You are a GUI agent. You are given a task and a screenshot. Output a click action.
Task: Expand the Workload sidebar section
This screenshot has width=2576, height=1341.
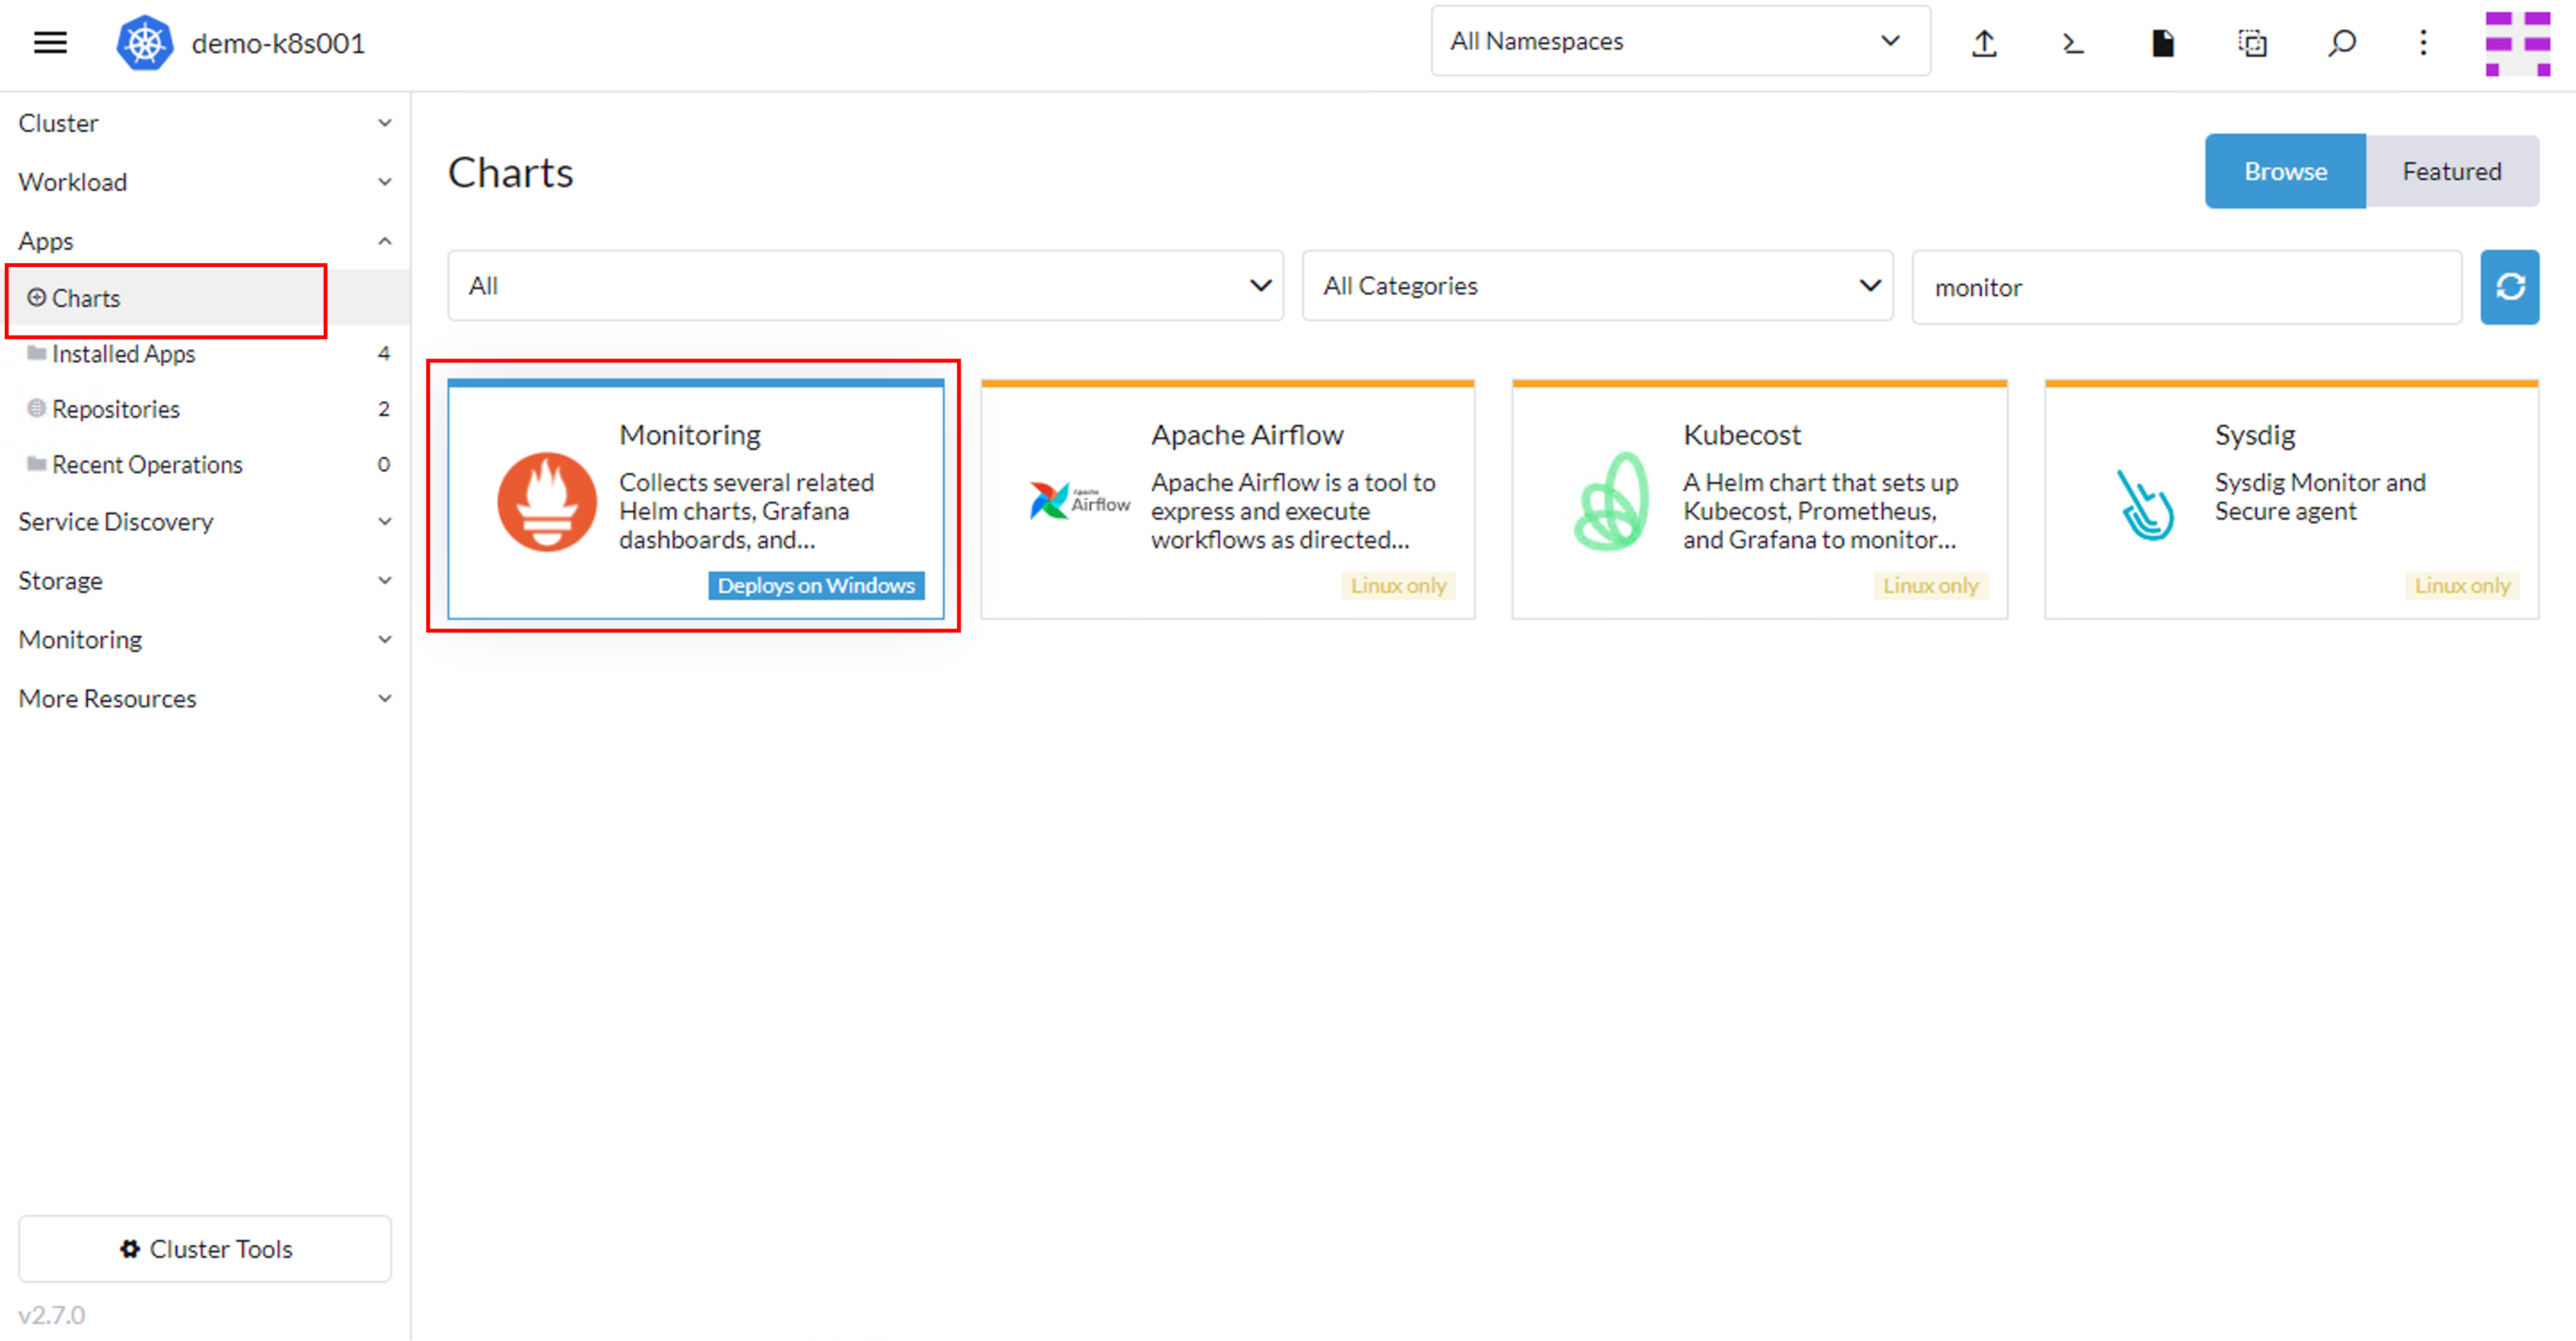pyautogui.click(x=205, y=182)
